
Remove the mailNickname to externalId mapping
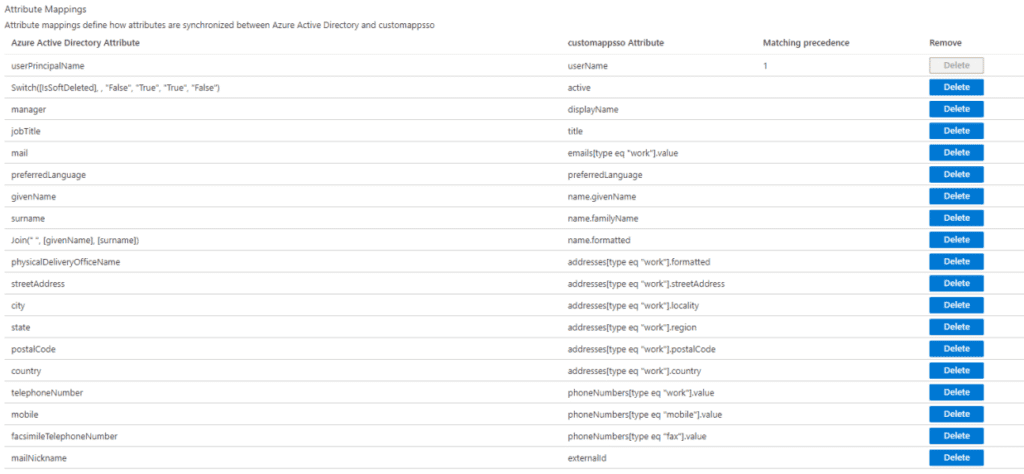(956, 458)
